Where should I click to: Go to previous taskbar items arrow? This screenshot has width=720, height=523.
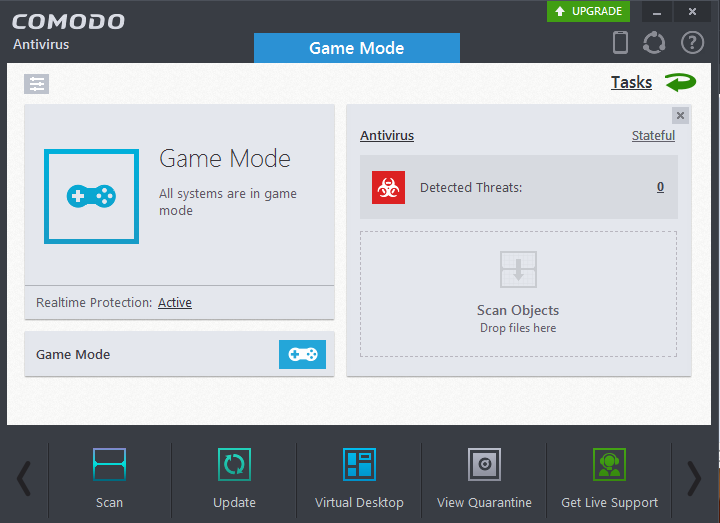point(24,479)
